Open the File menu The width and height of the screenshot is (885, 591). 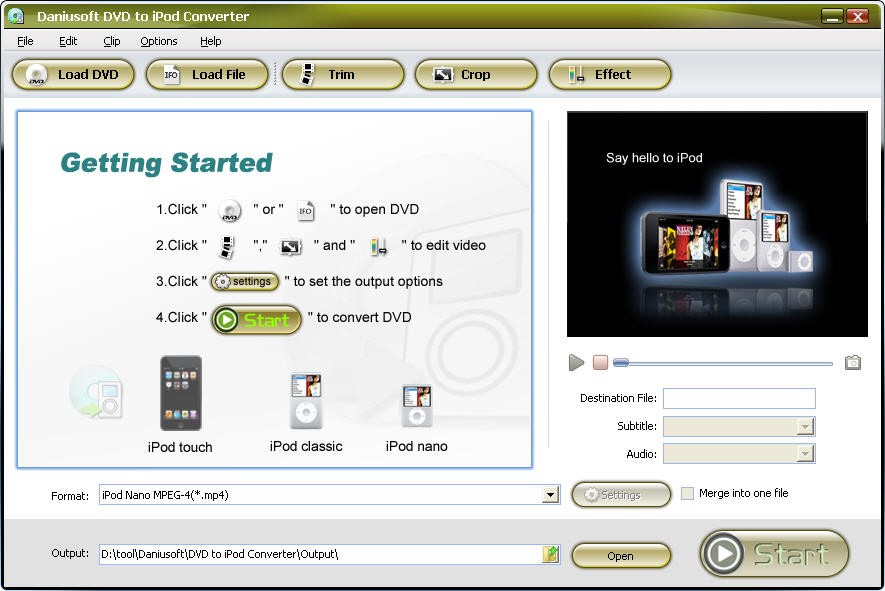click(x=25, y=41)
